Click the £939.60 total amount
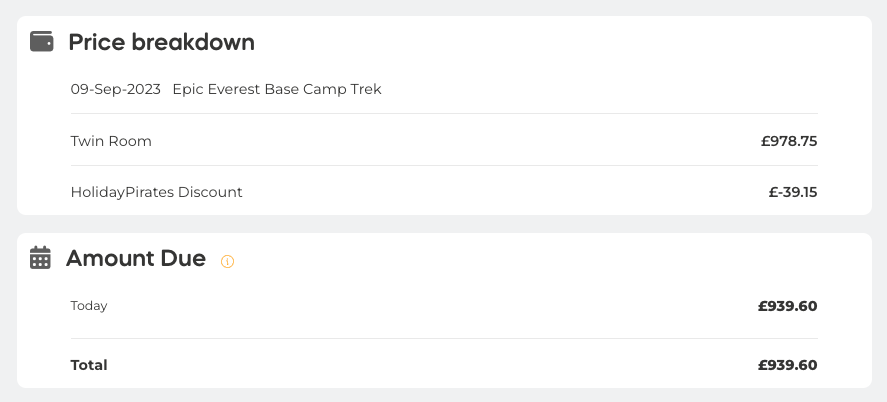 pyautogui.click(x=787, y=365)
